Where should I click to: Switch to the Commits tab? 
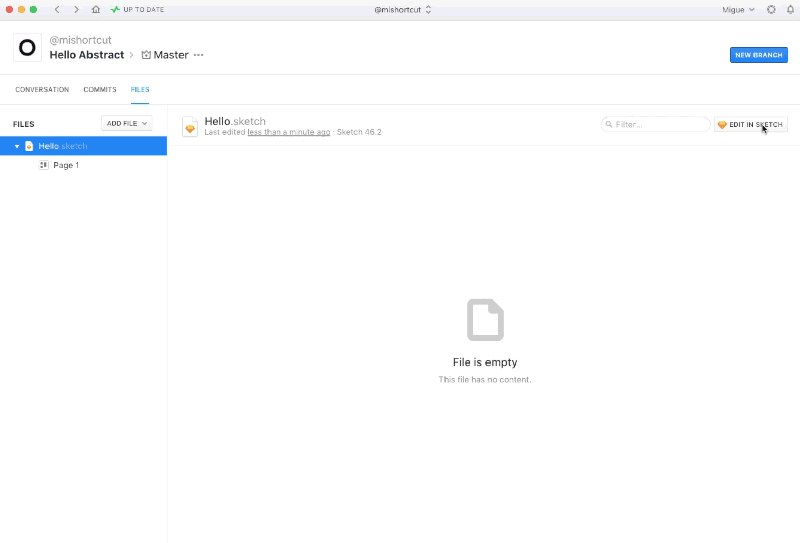point(100,89)
